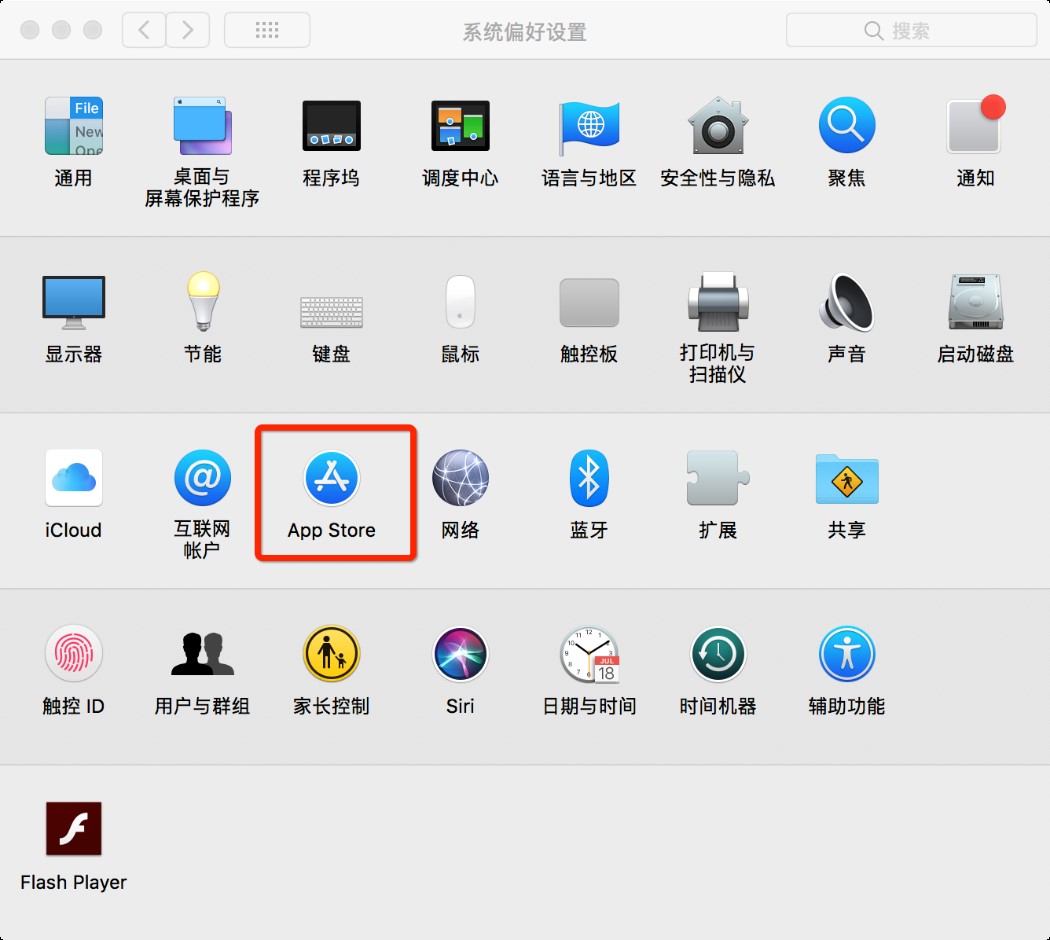
Task: Open 家长控制 parental controls
Action: click(x=331, y=655)
